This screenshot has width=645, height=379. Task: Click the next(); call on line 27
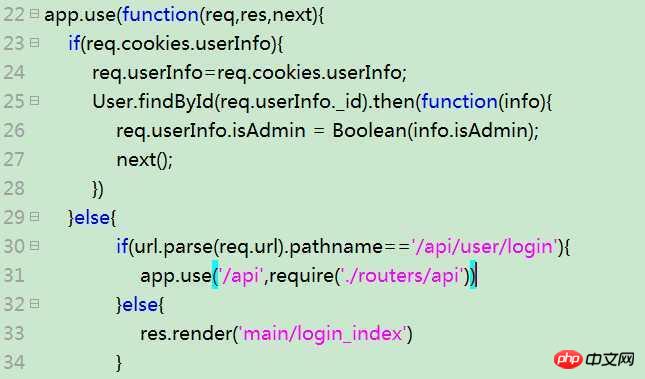click(145, 160)
